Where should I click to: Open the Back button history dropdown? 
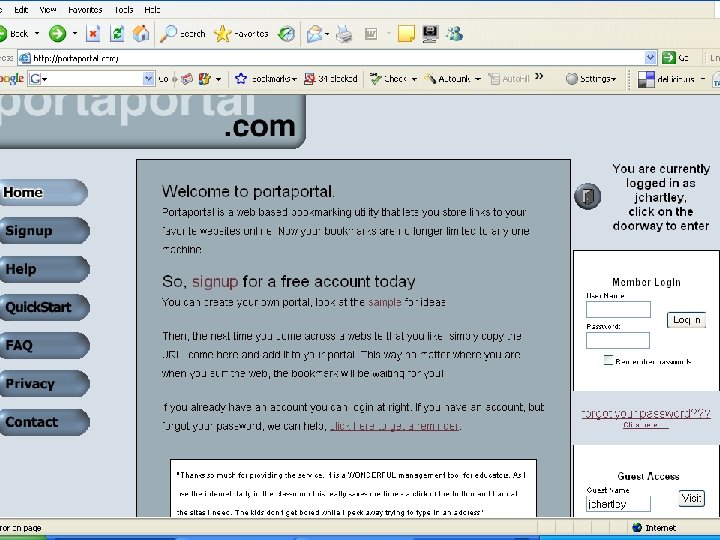37,34
